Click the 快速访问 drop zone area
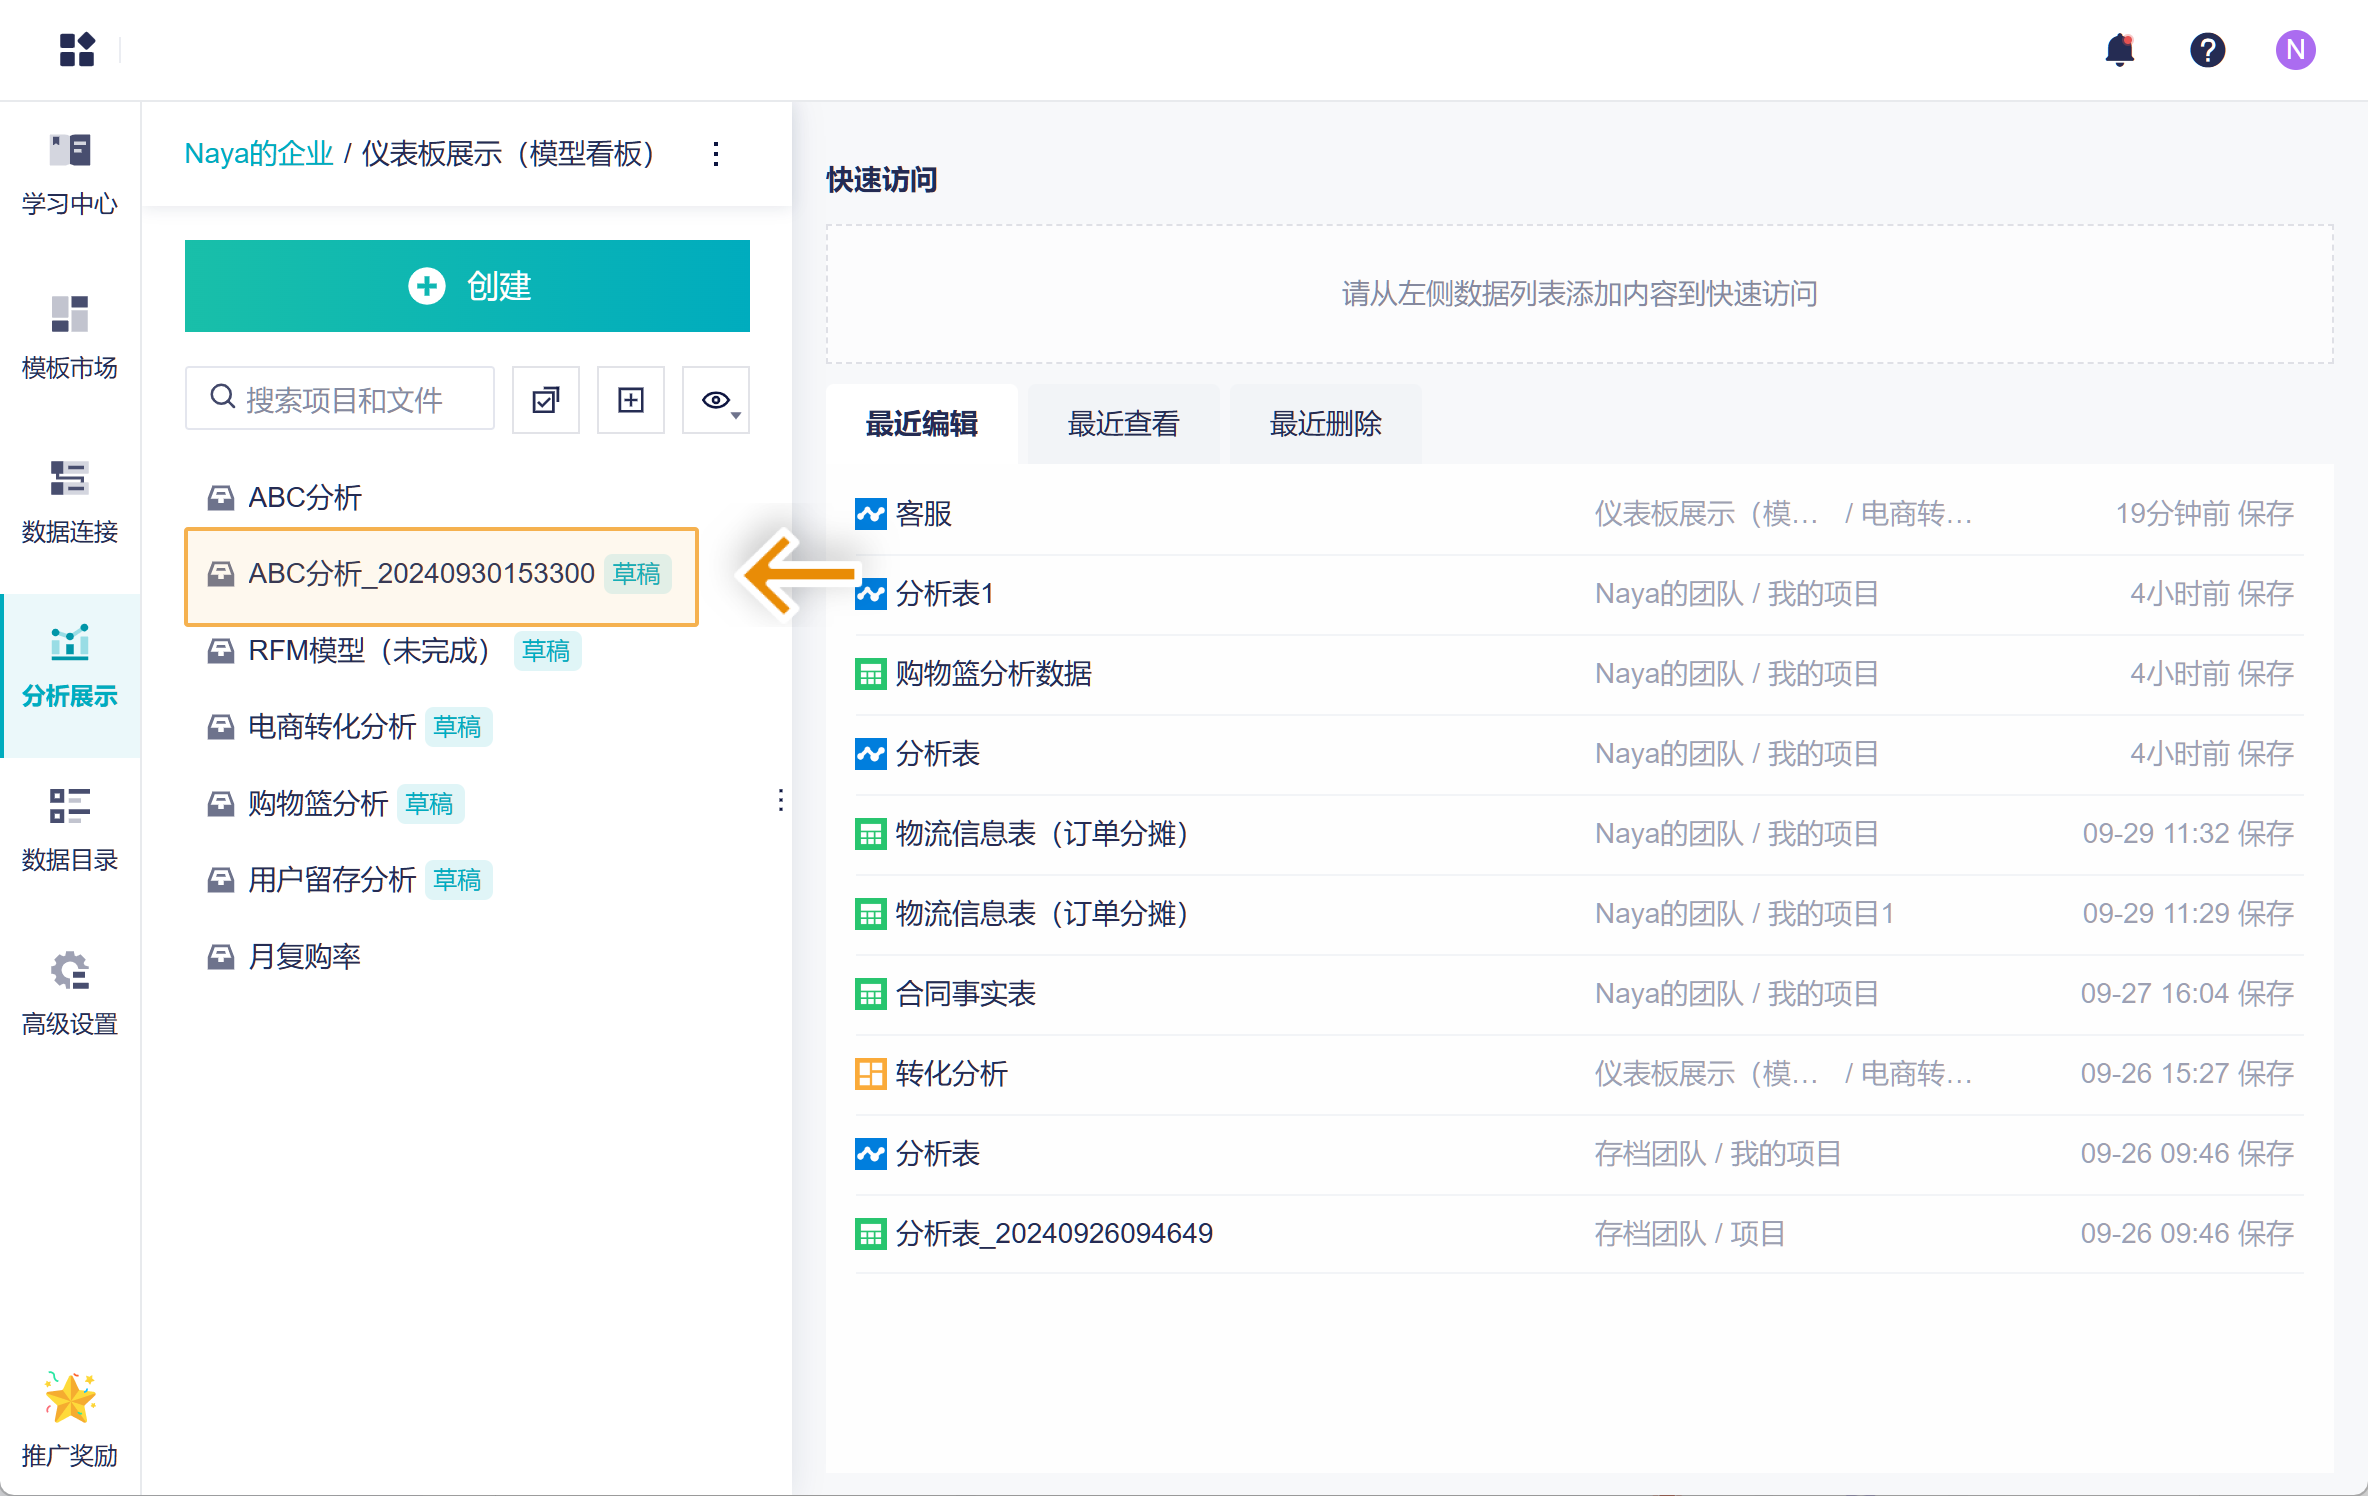Viewport: 2368px width, 1496px height. [1579, 294]
